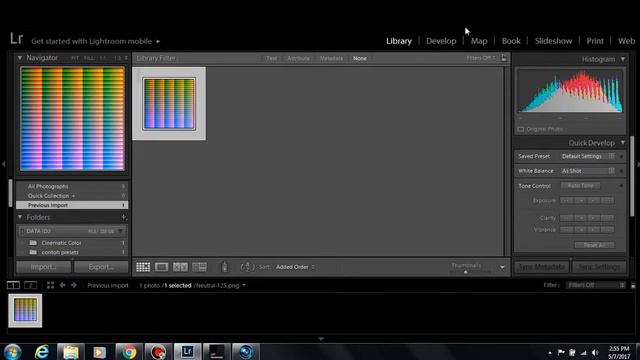Switch to the Library module

pyautogui.click(x=399, y=41)
